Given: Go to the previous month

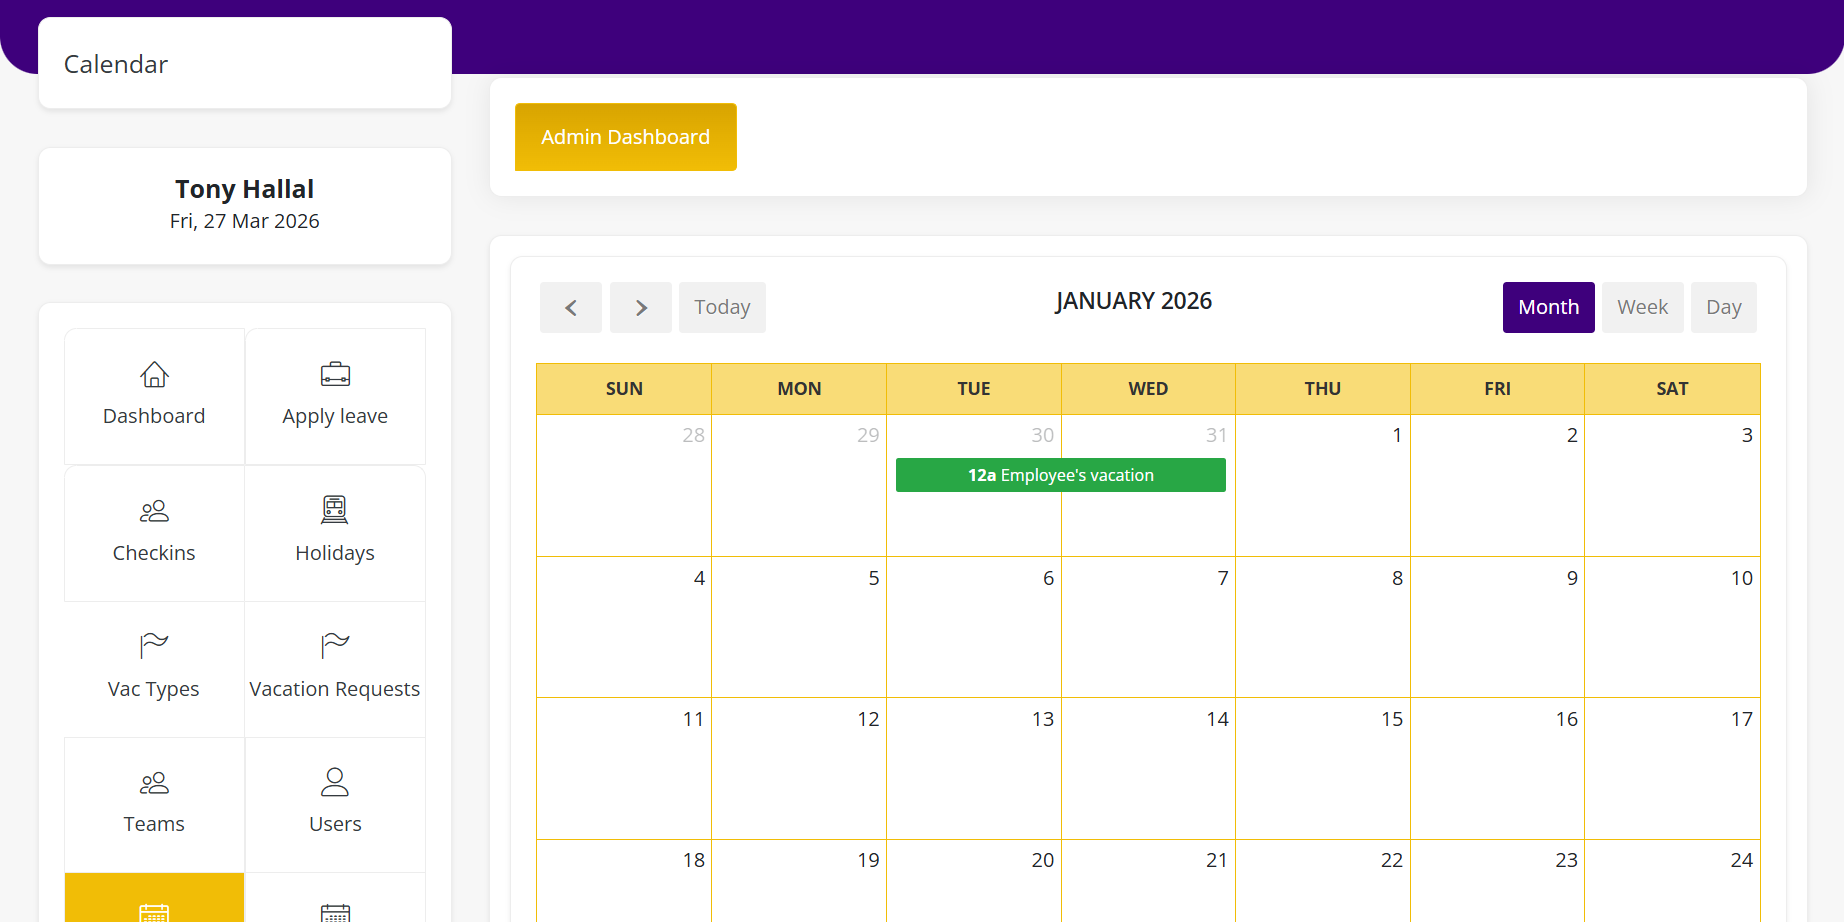Looking at the screenshot, I should pos(571,308).
